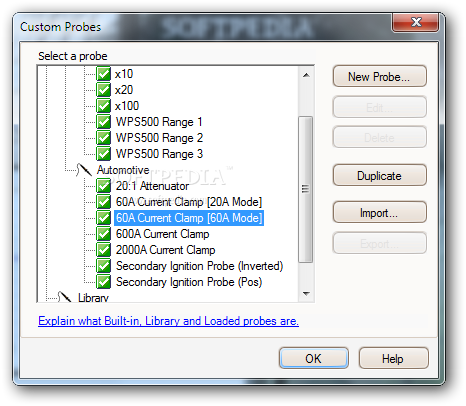Image resolution: width=466 pixels, height=406 pixels.
Task: Toggle checkbox beside 60A Current Clamp [20A Mode]
Action: 103,202
